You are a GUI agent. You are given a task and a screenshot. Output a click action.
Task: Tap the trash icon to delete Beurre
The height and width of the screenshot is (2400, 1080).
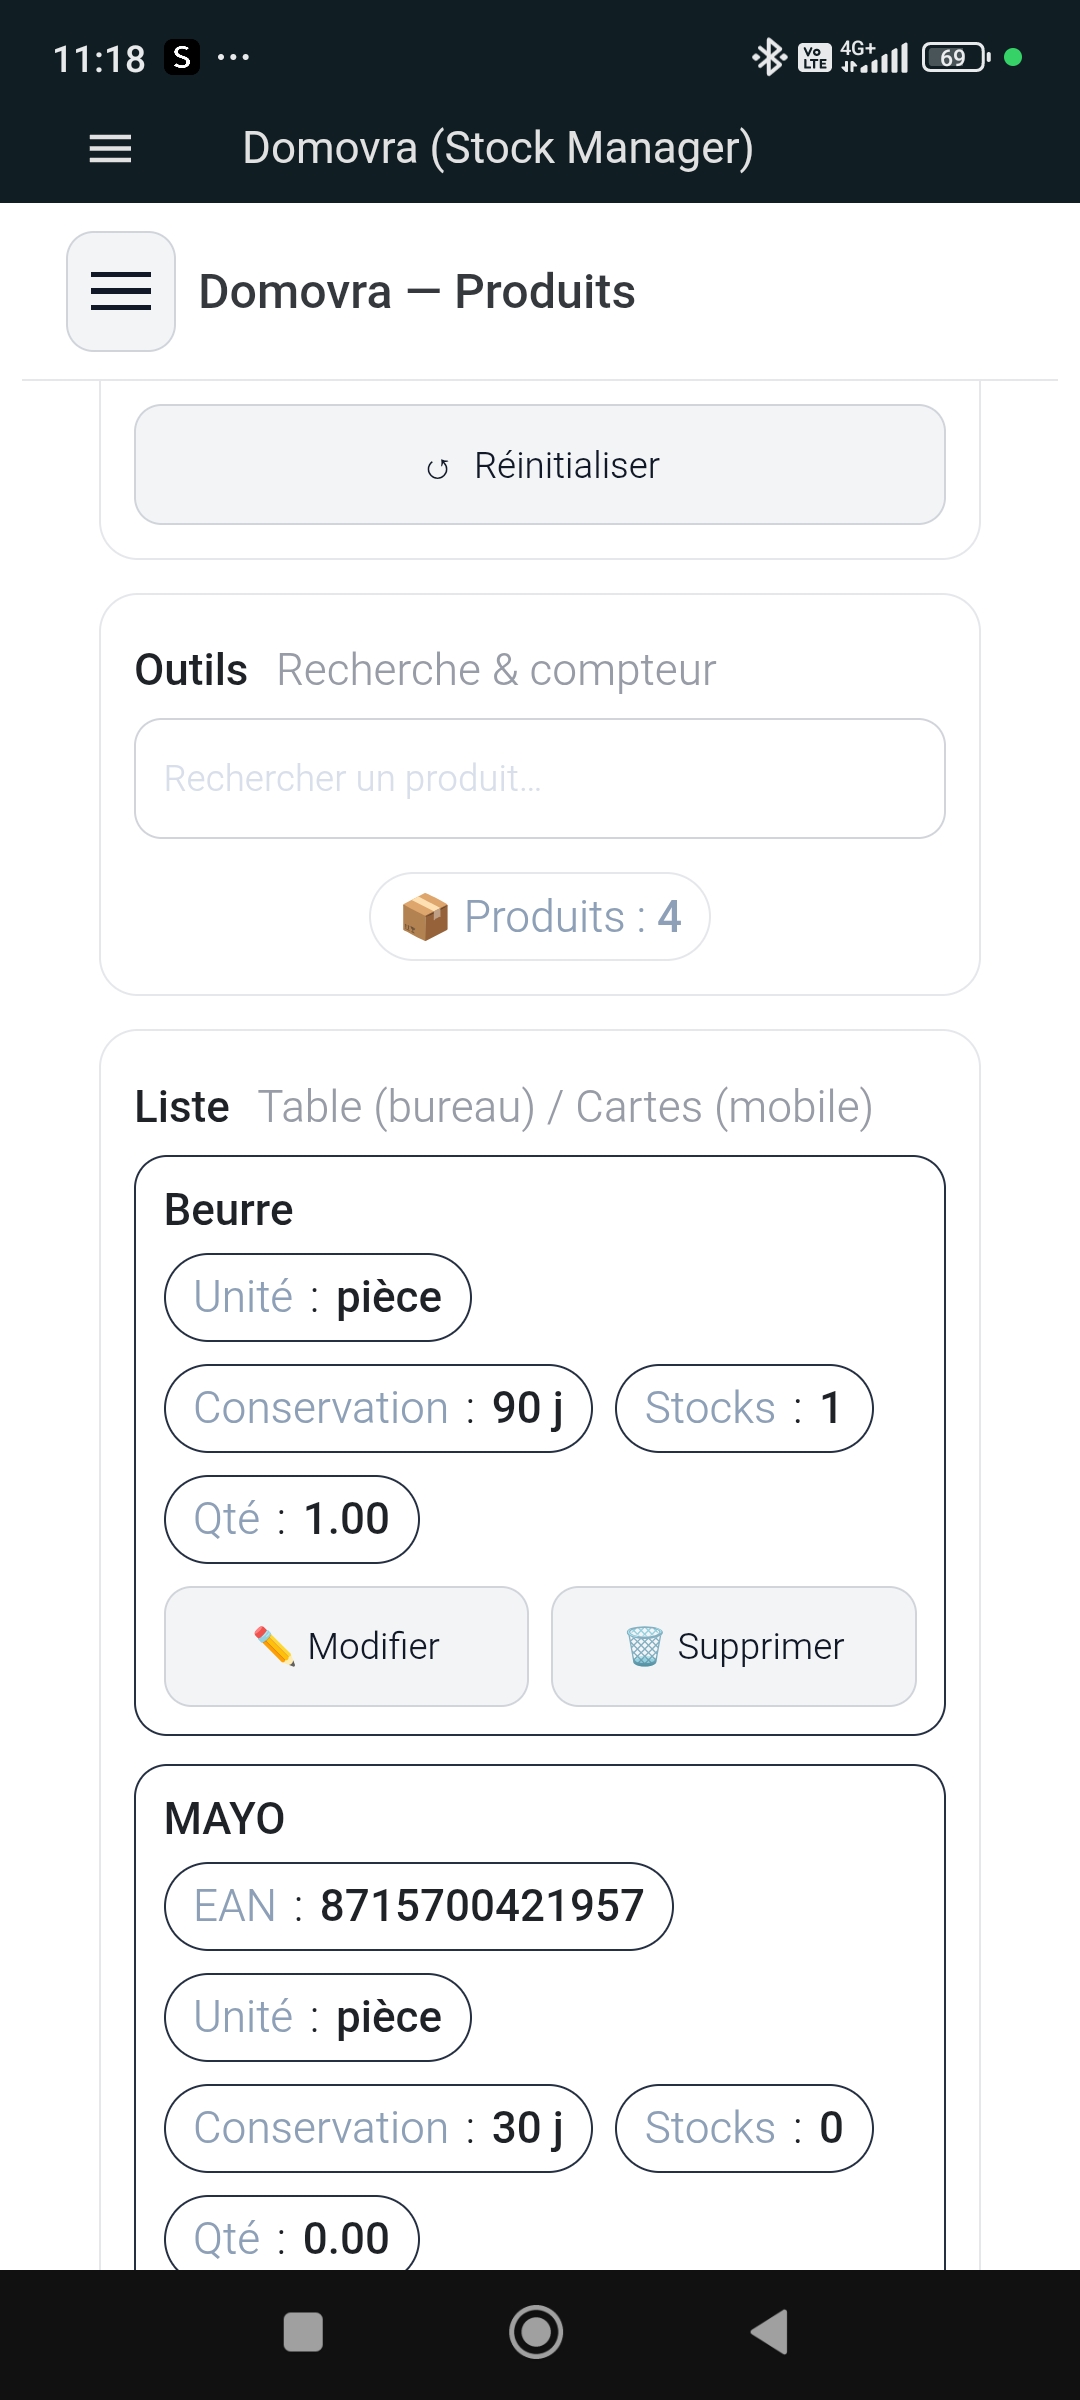[644, 1646]
